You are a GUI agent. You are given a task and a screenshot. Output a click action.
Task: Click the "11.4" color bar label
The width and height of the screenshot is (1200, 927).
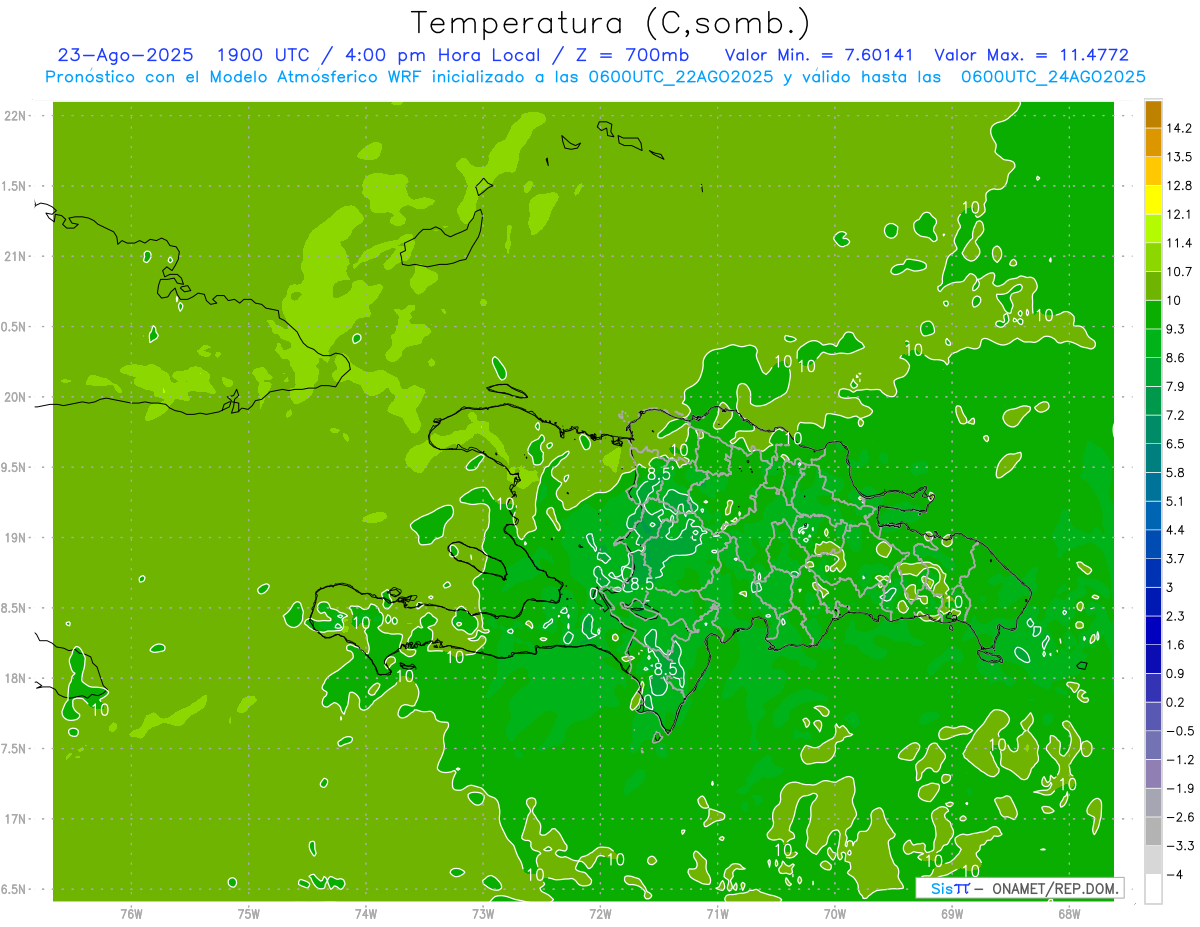click(1179, 243)
